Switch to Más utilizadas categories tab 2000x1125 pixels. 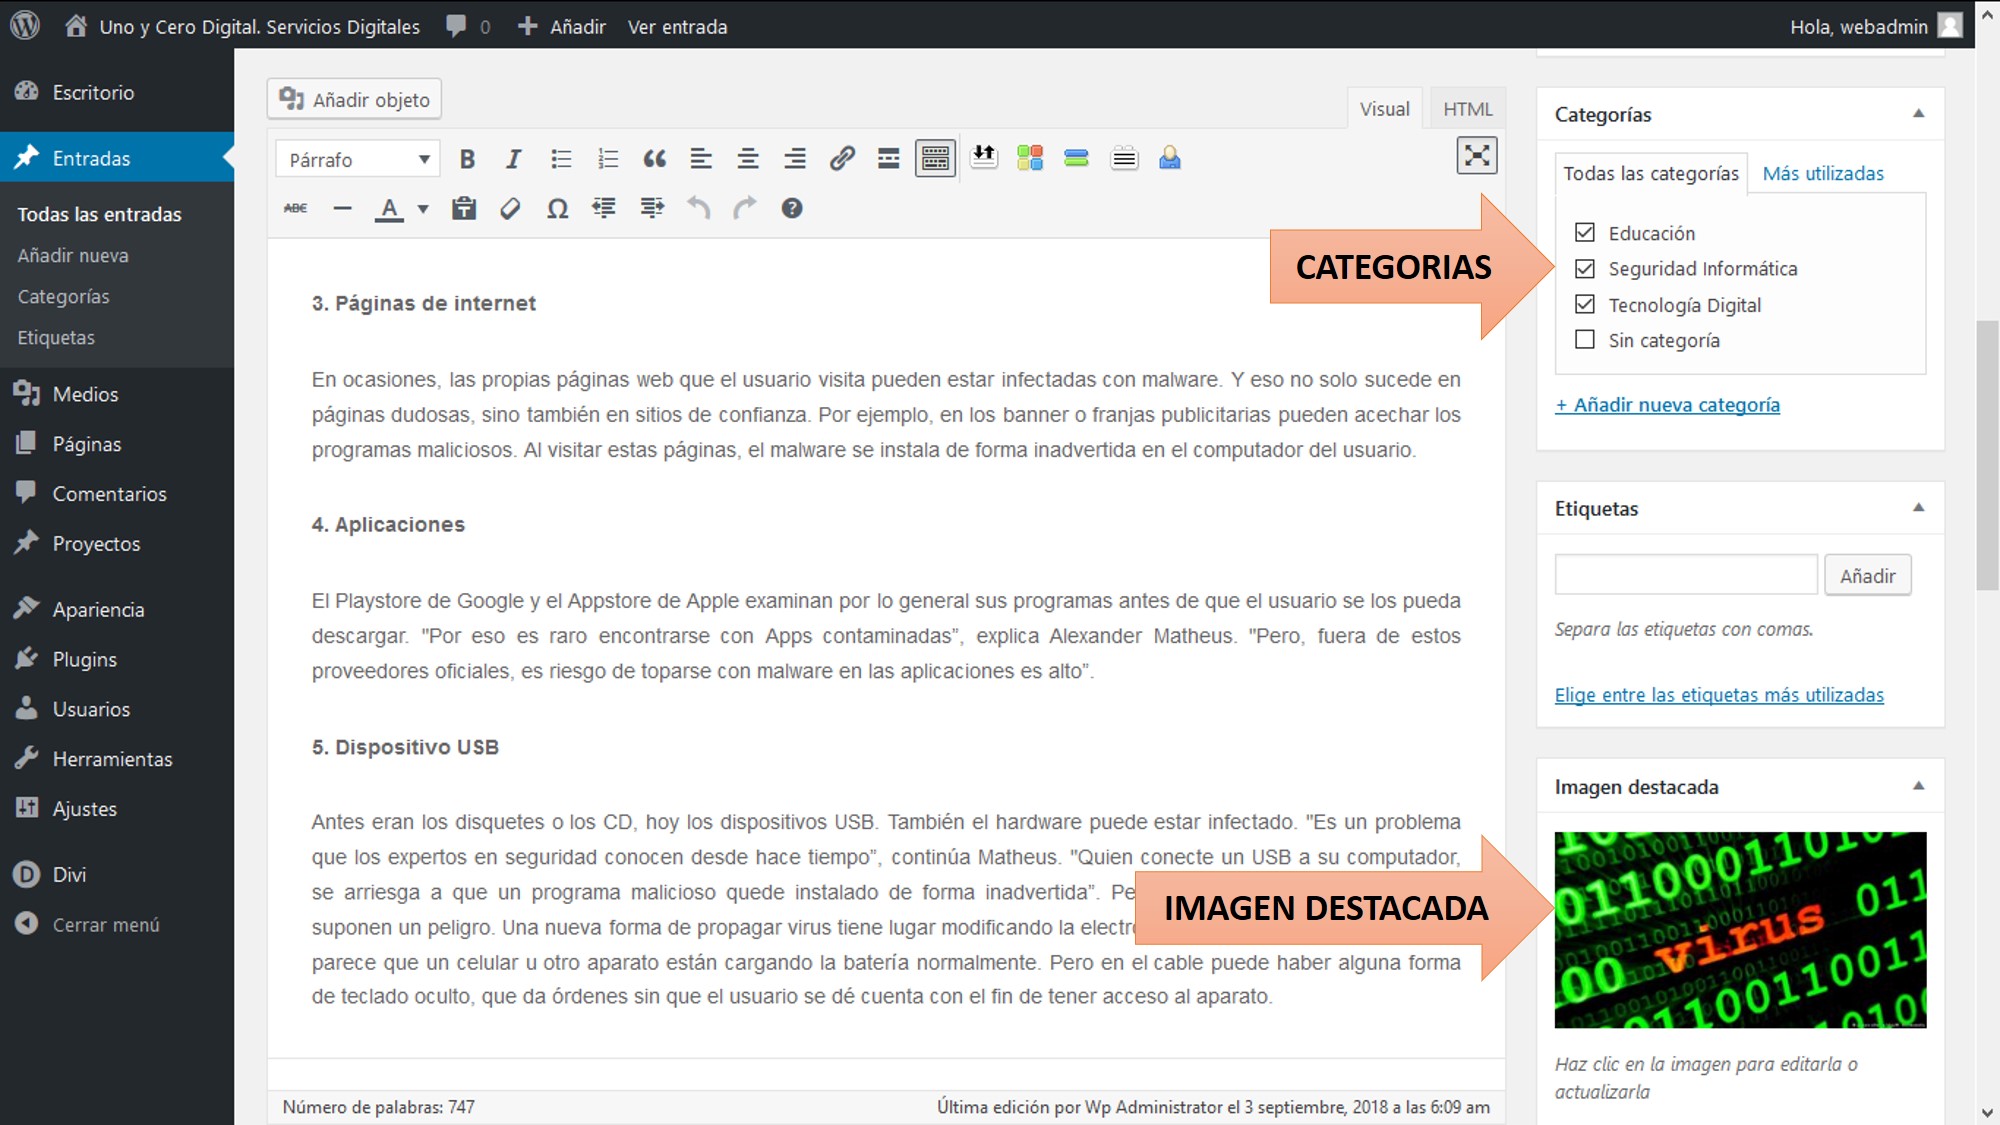(x=1822, y=174)
